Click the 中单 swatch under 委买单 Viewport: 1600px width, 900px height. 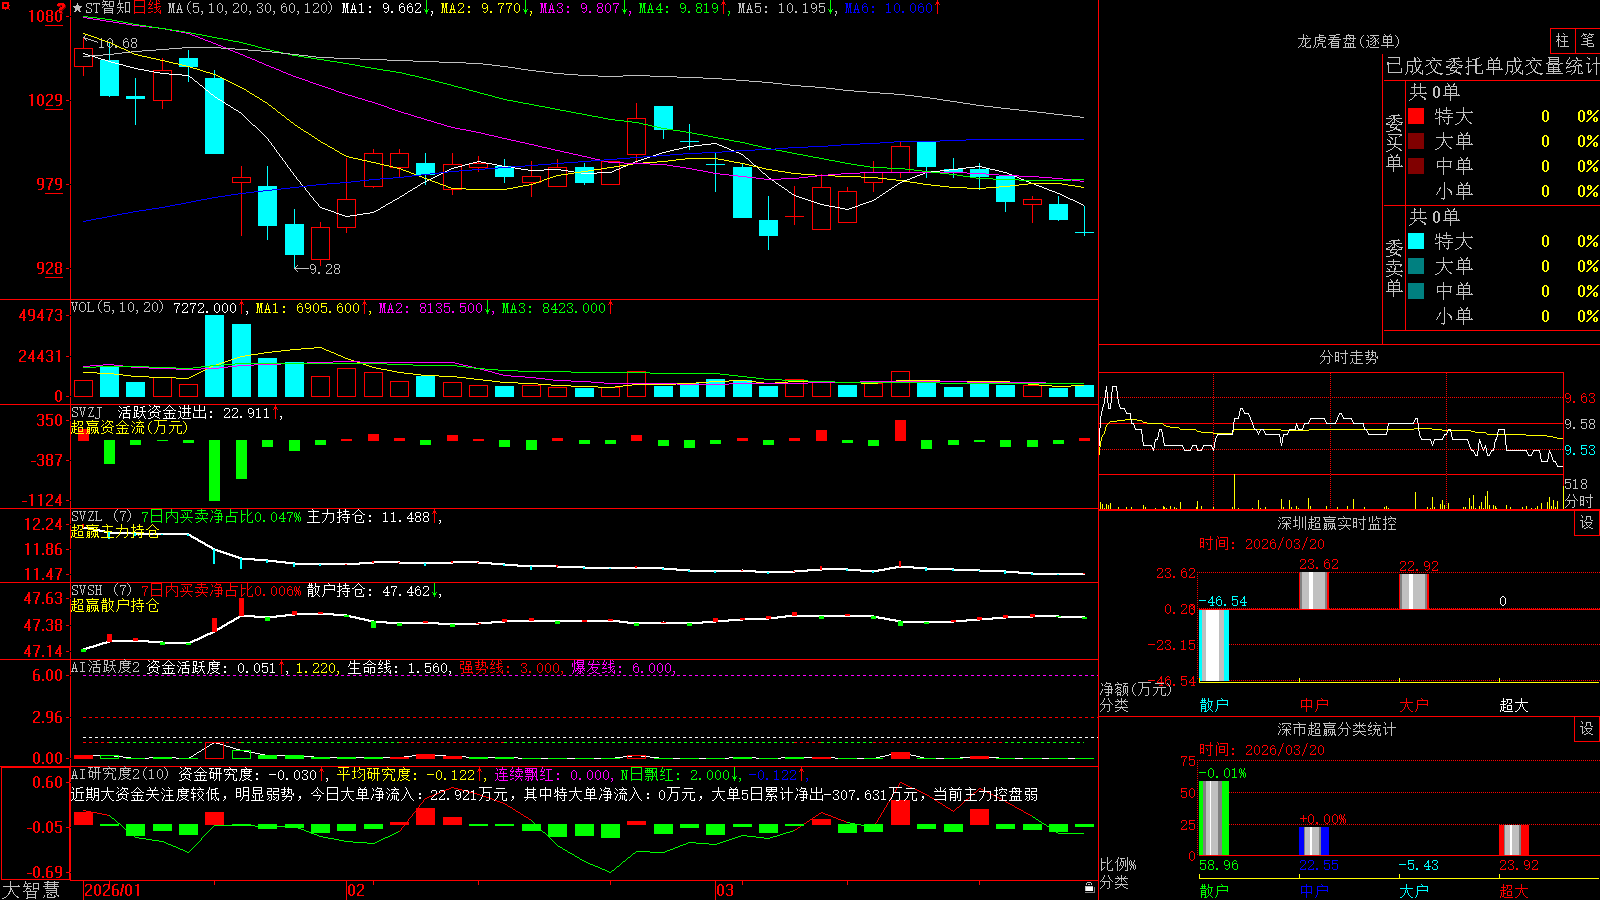(1416, 165)
